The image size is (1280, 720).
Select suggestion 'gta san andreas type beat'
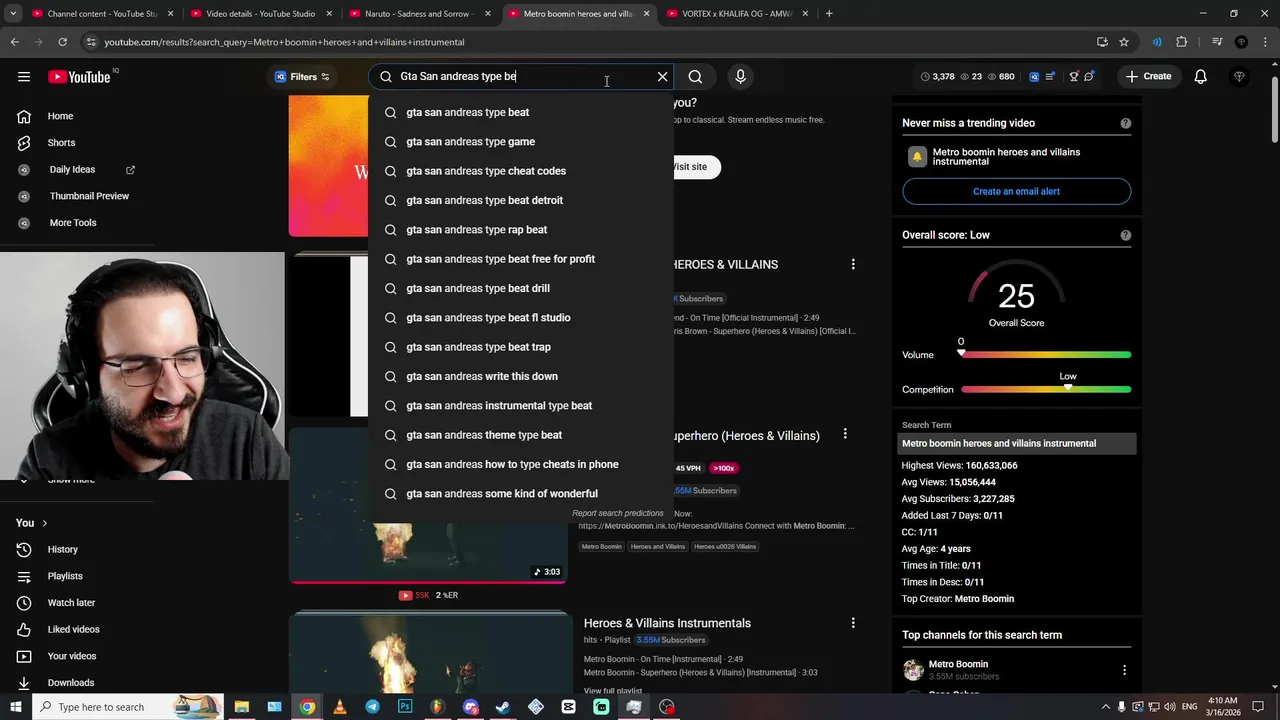[521, 112]
